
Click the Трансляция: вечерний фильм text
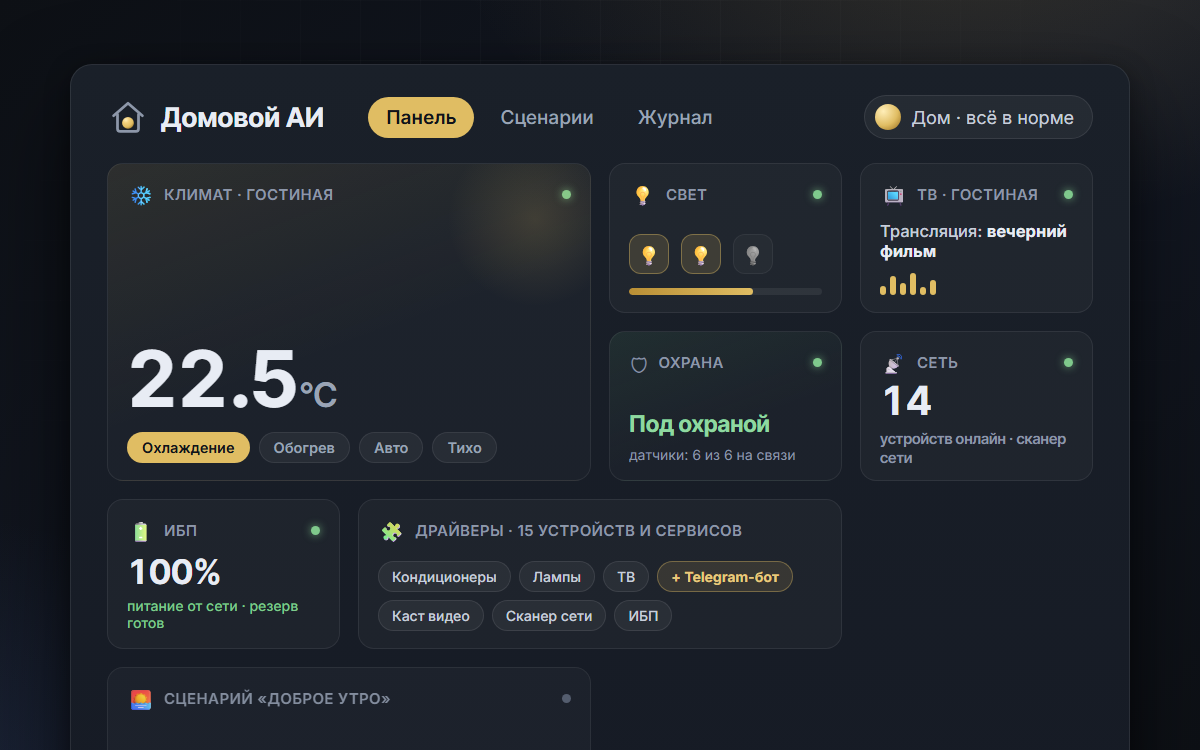(x=973, y=241)
